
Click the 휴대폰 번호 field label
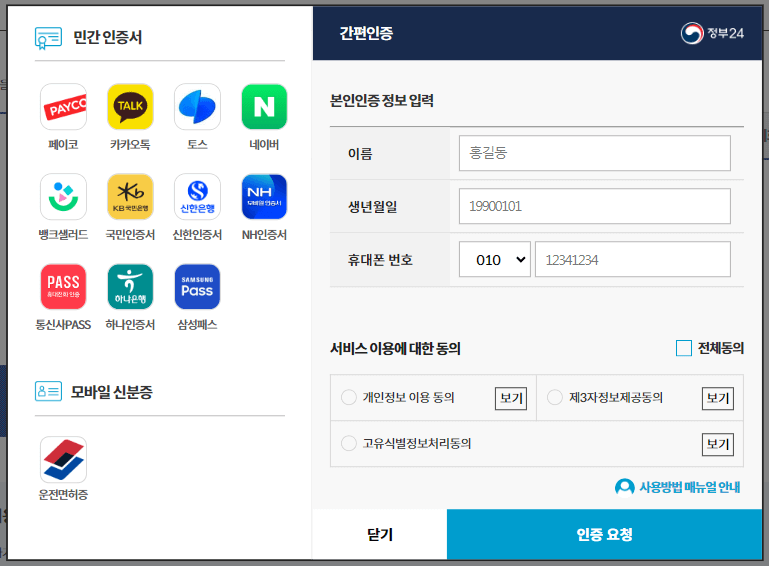click(380, 259)
